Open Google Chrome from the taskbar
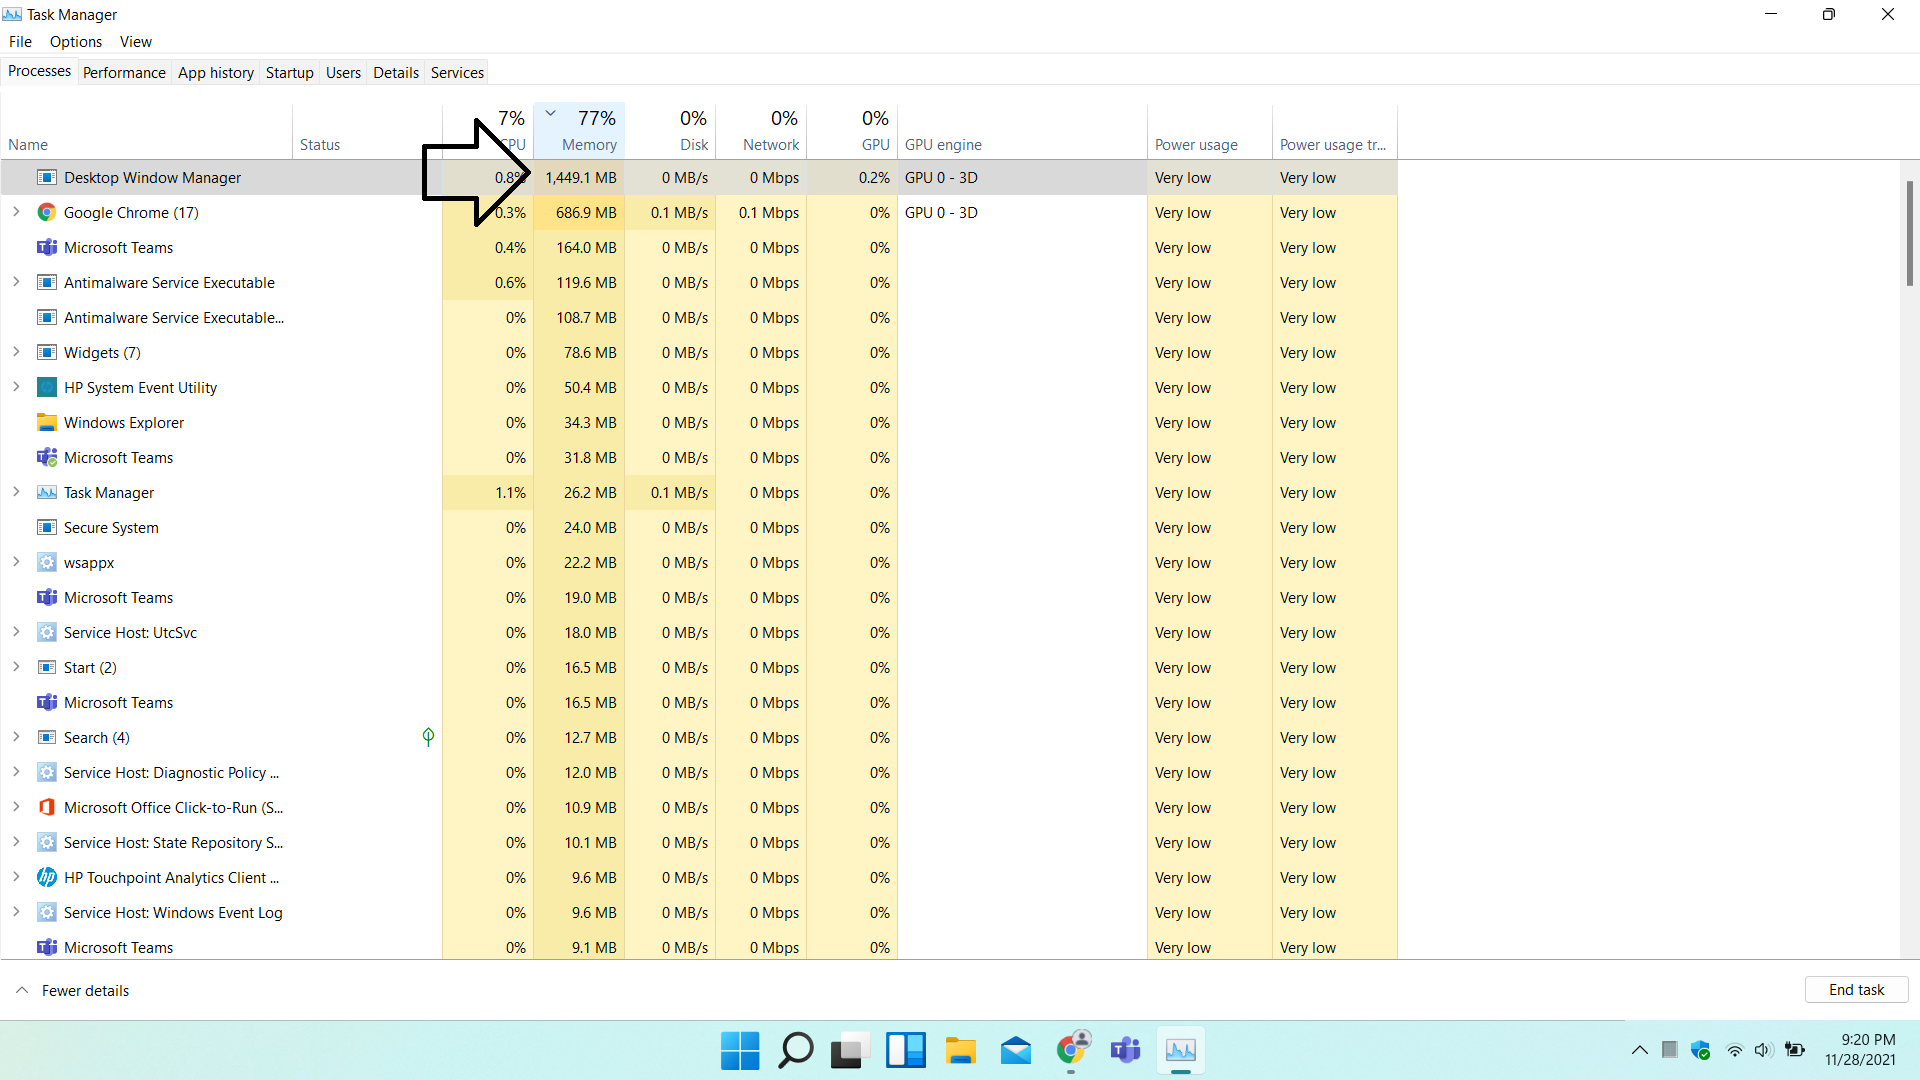 1071,1051
